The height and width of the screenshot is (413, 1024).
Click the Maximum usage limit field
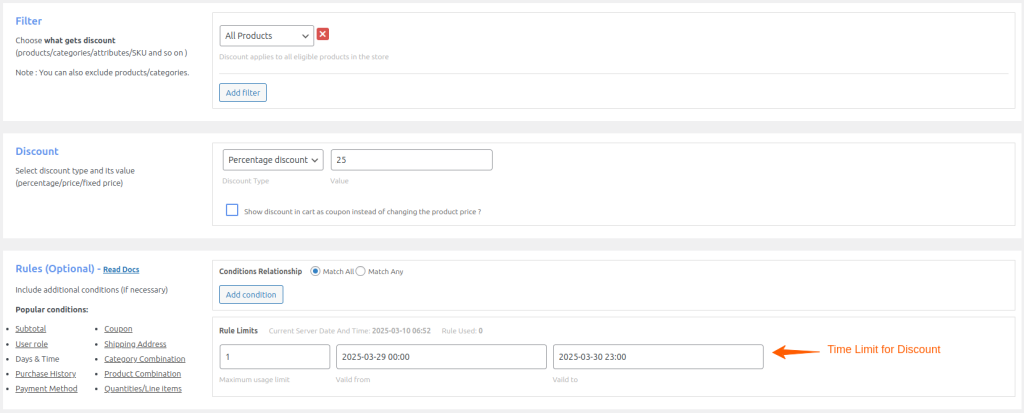(275, 357)
